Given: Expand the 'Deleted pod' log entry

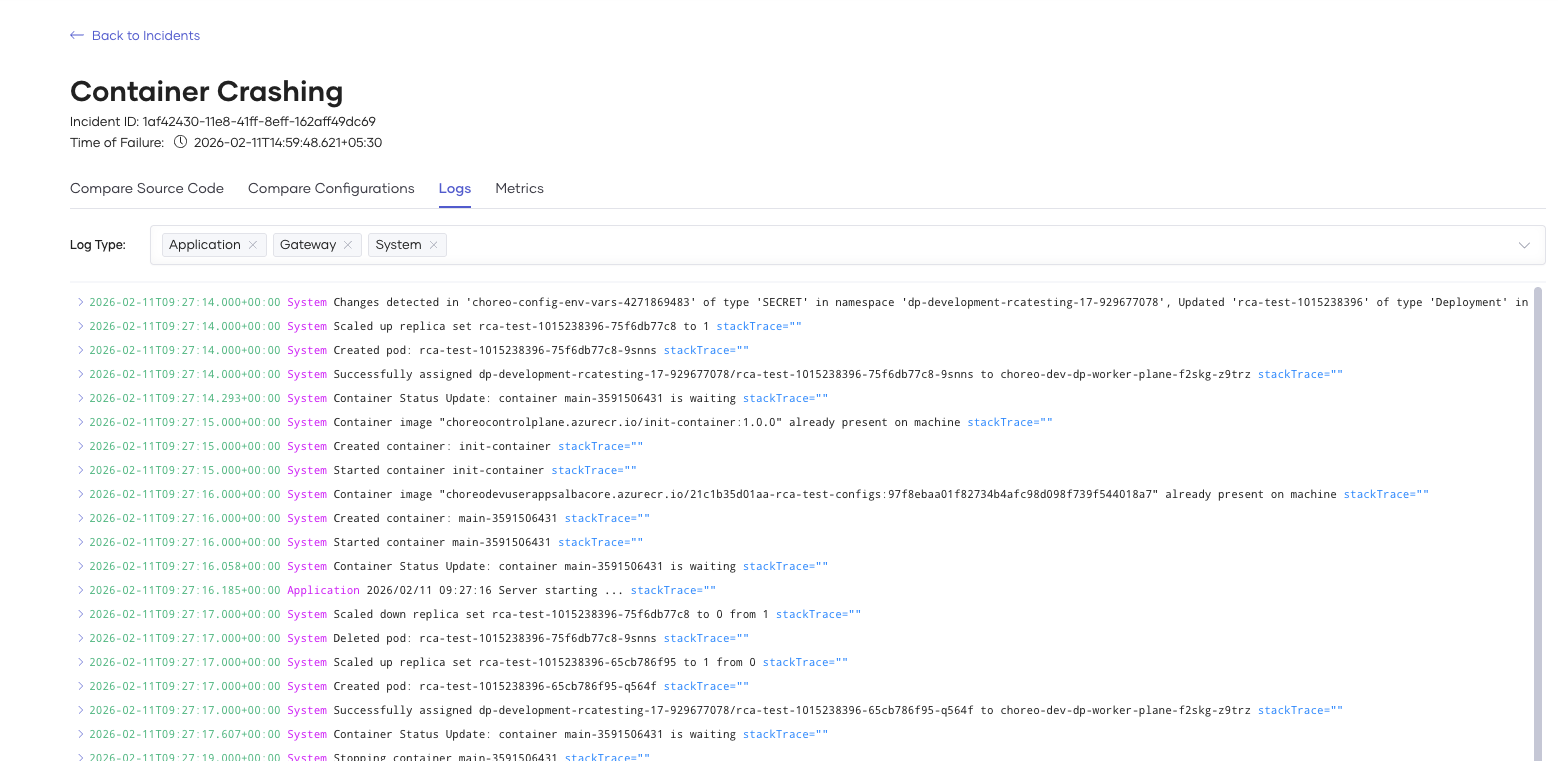Looking at the screenshot, I should (80, 638).
